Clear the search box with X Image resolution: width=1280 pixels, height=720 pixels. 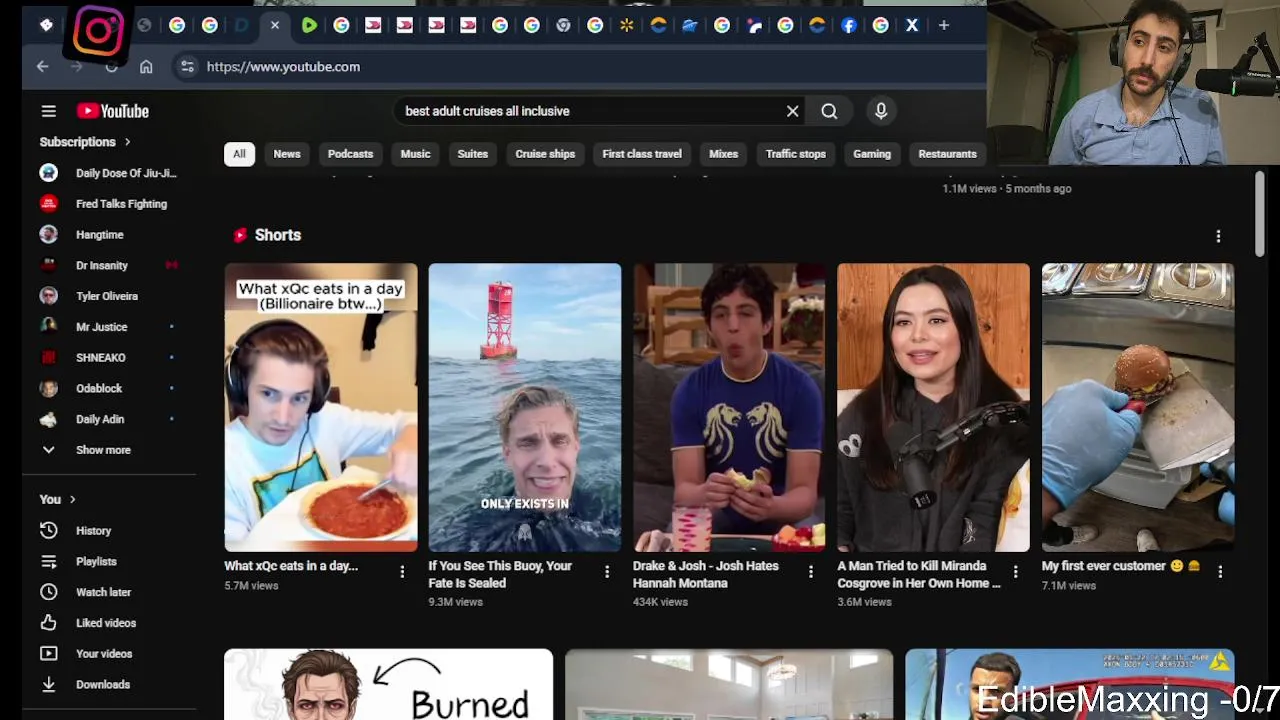pos(792,111)
